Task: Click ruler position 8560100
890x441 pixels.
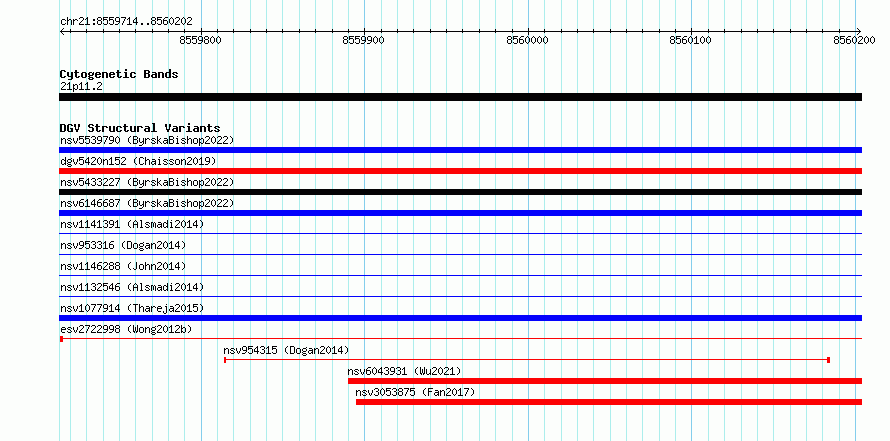Action: coord(691,40)
